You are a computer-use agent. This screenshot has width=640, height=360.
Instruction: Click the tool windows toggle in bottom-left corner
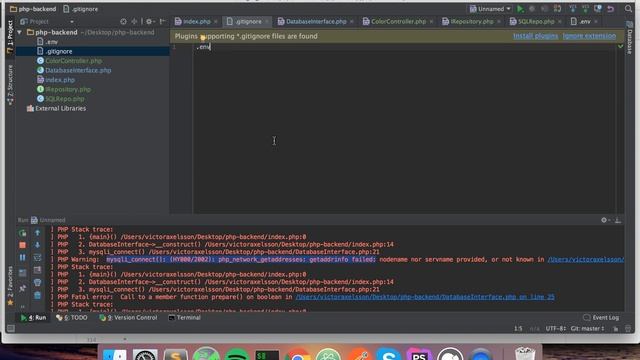pyautogui.click(x=11, y=329)
